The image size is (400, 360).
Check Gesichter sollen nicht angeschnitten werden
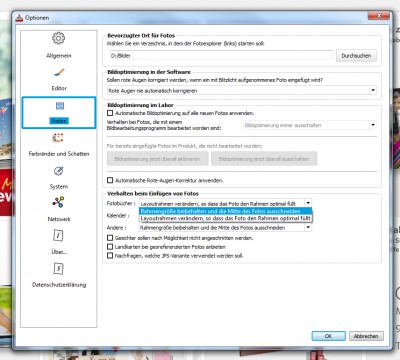(110, 238)
